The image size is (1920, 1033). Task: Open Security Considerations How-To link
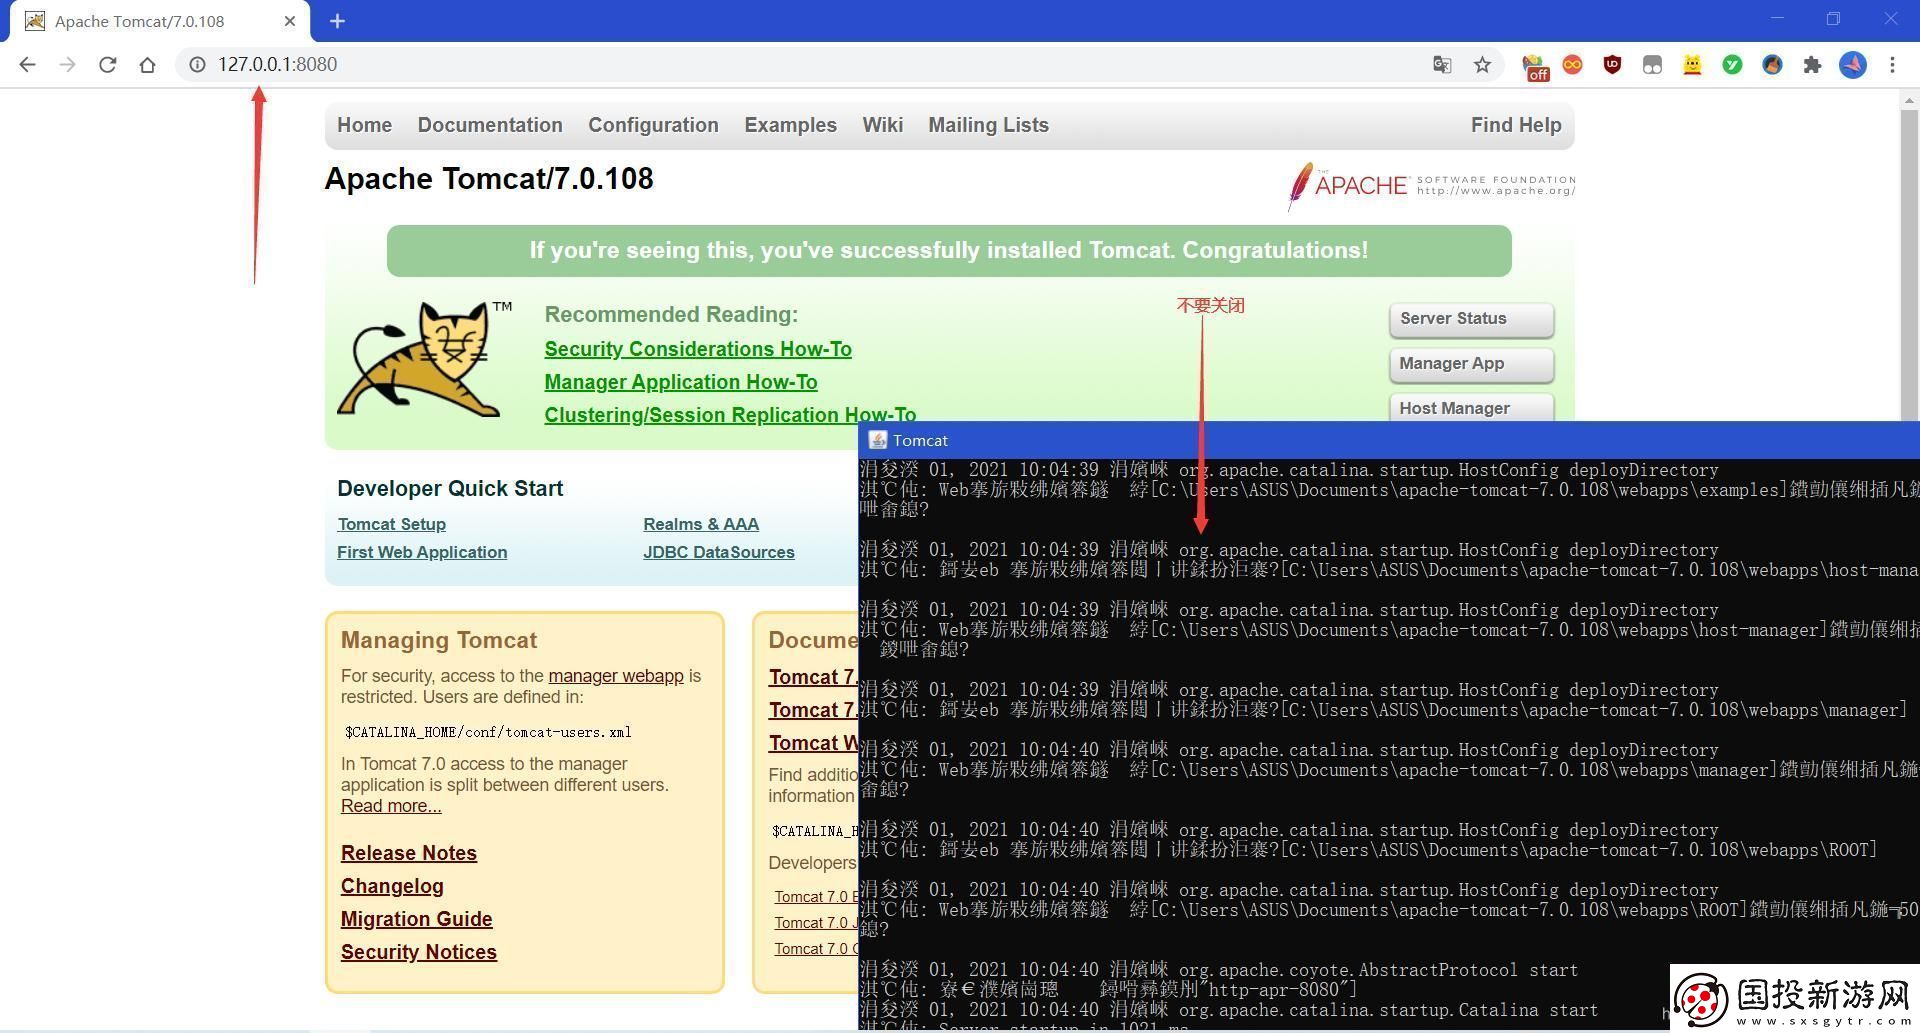[x=697, y=349]
